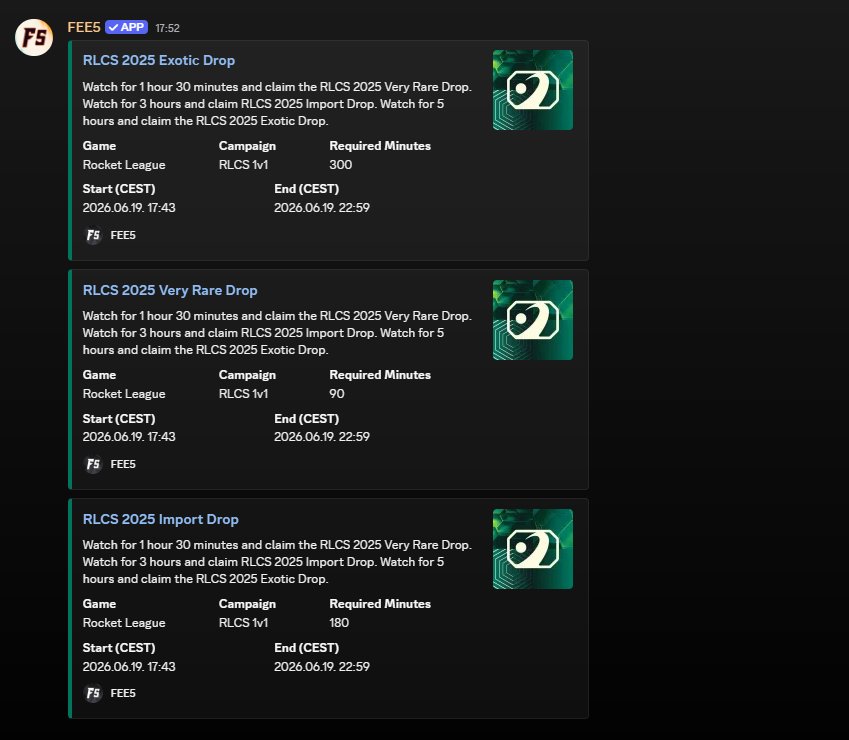
Task: Click Start (CEST) heading in Import Drop embed
Action: coord(119,648)
